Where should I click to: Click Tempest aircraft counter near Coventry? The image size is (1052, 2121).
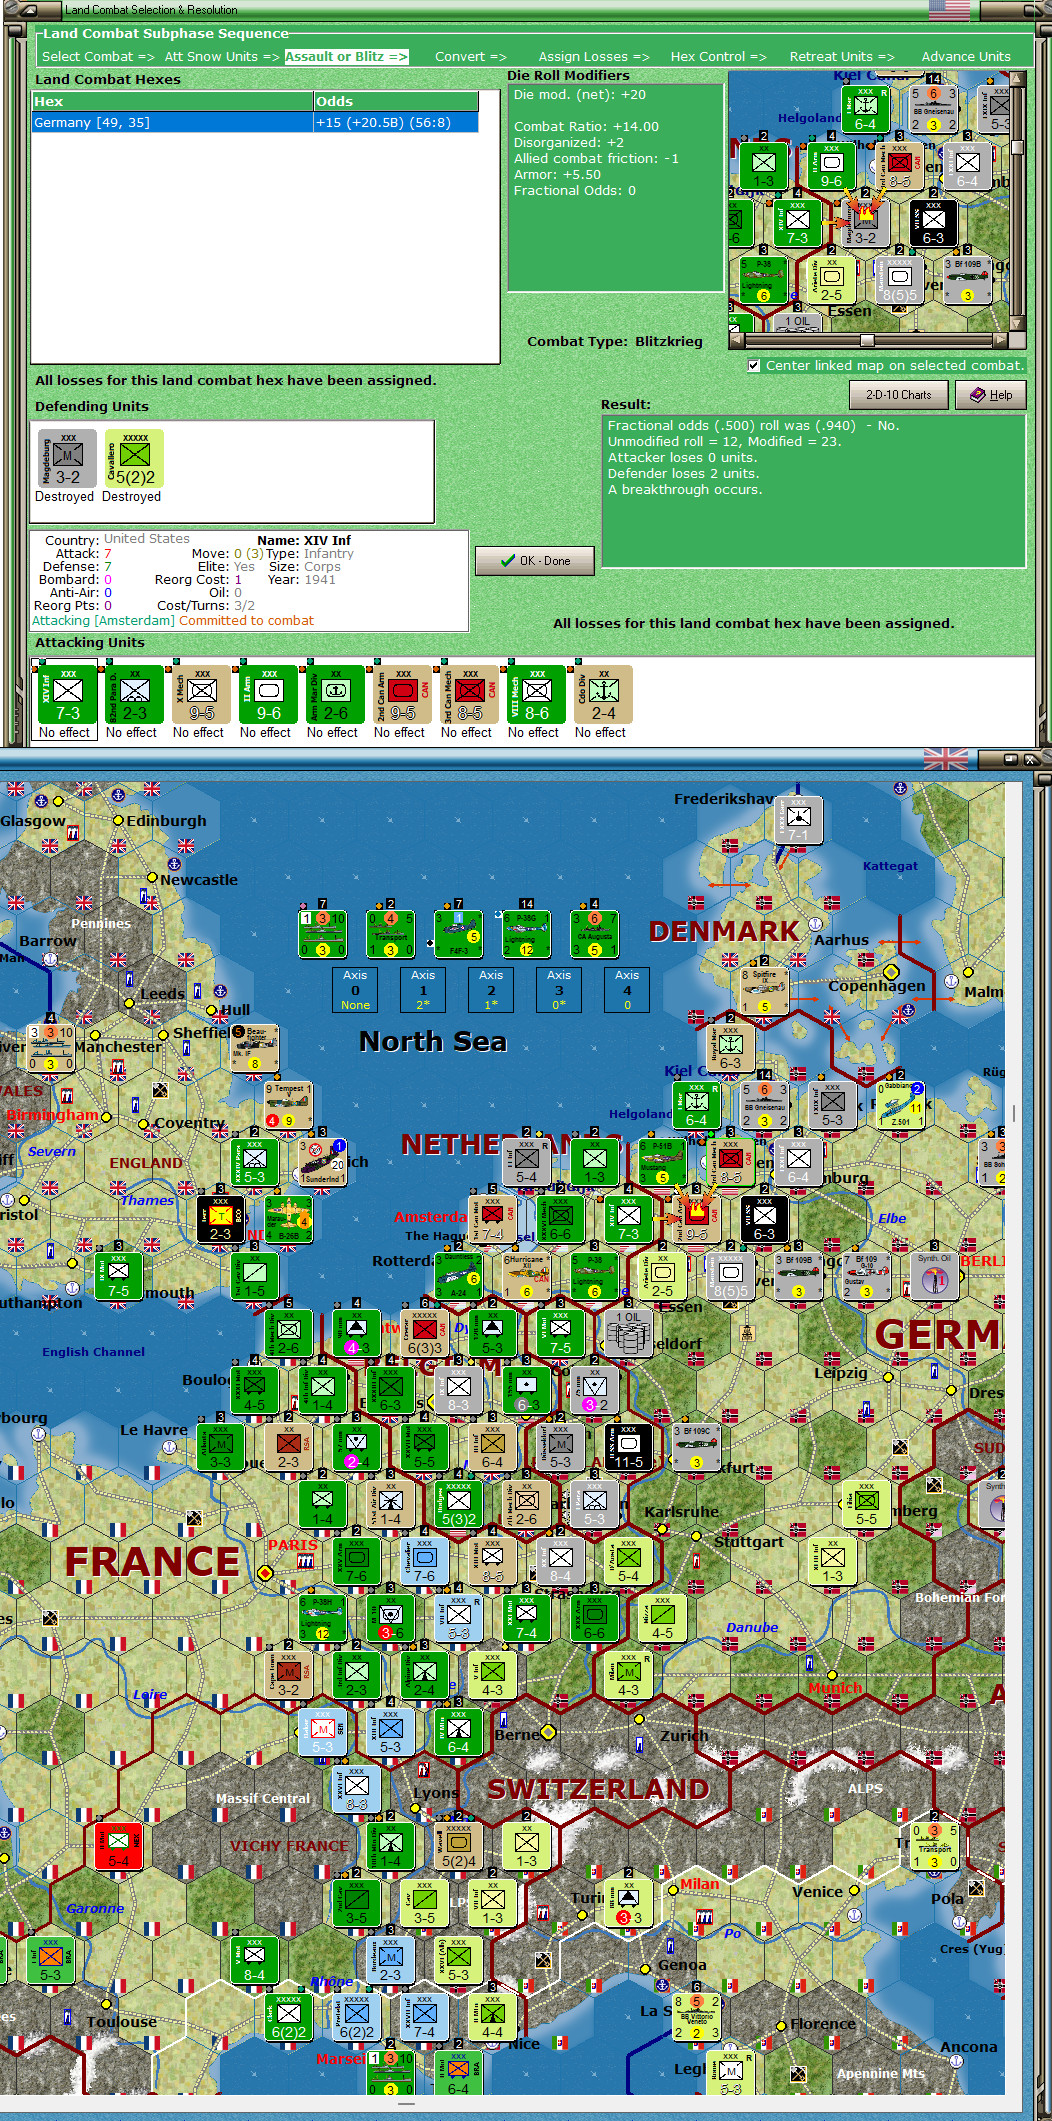click(x=289, y=1104)
